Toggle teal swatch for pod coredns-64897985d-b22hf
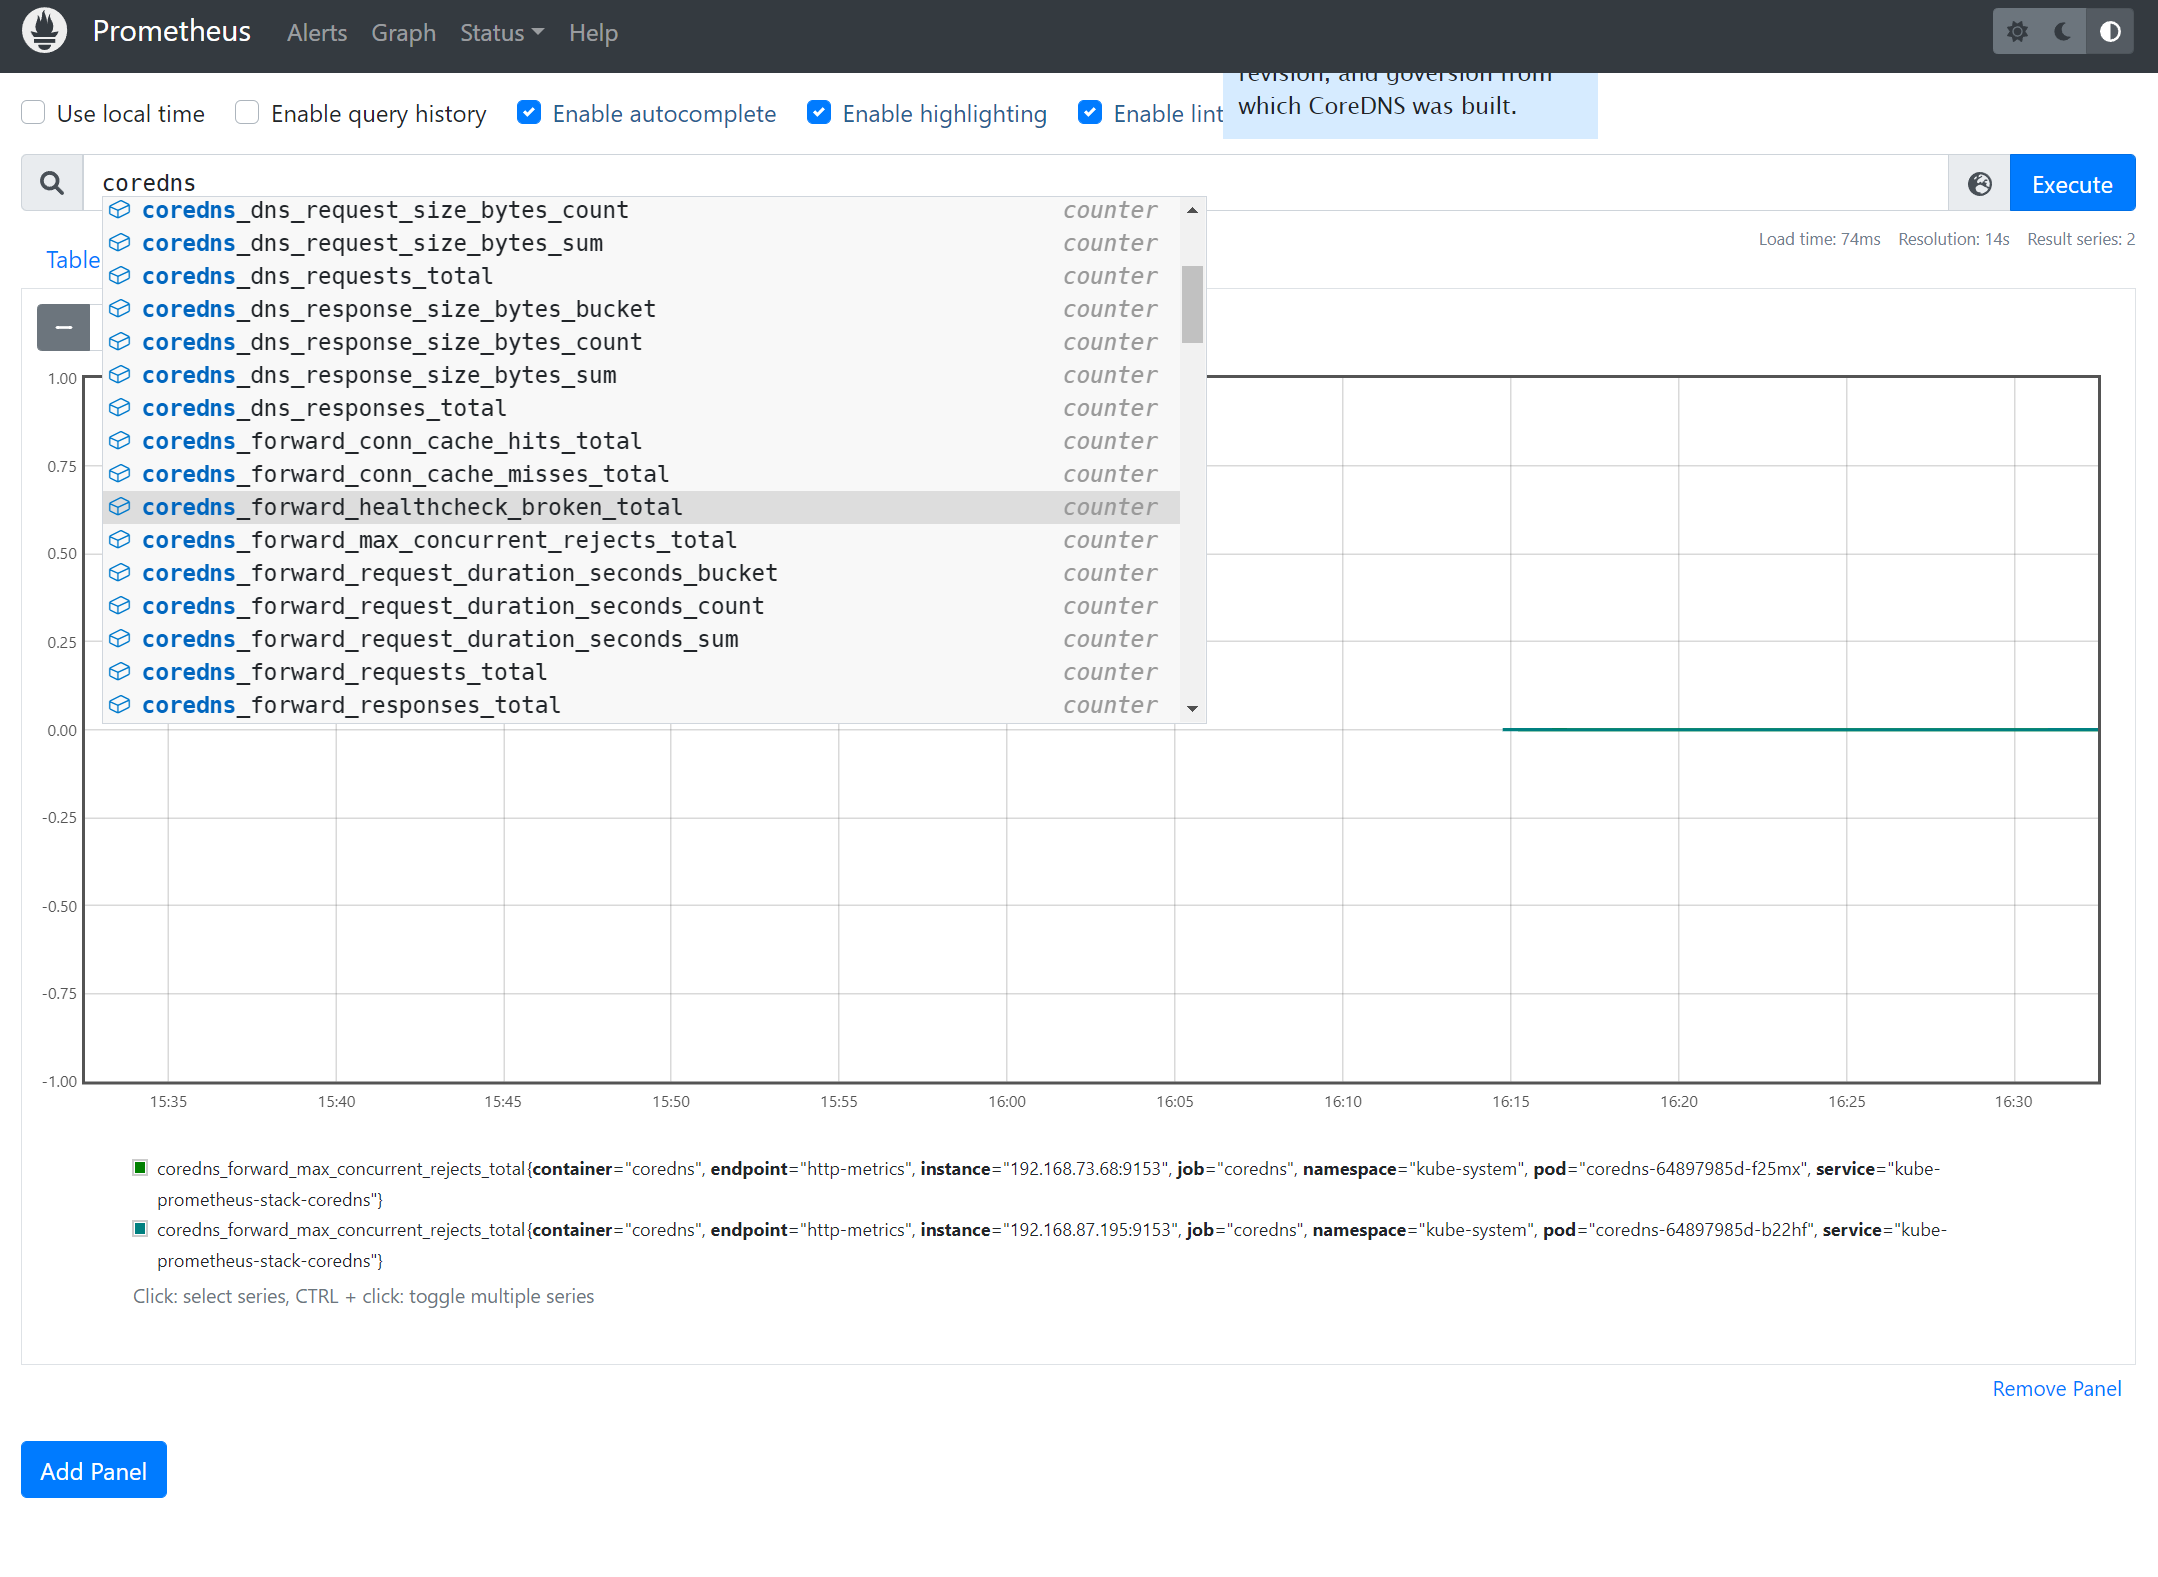The width and height of the screenshot is (2158, 1577). click(140, 1228)
